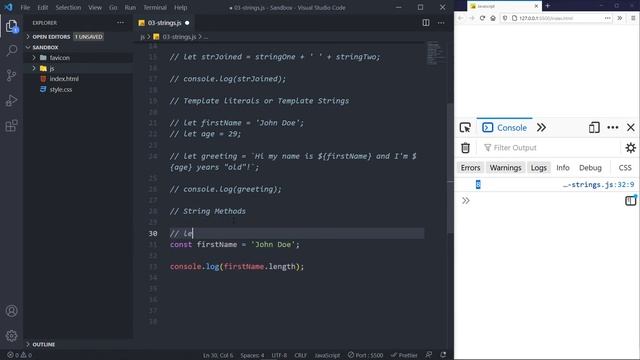Screen dimensions: 640x360
Task: Open style.css in the explorer
Action: click(x=61, y=89)
